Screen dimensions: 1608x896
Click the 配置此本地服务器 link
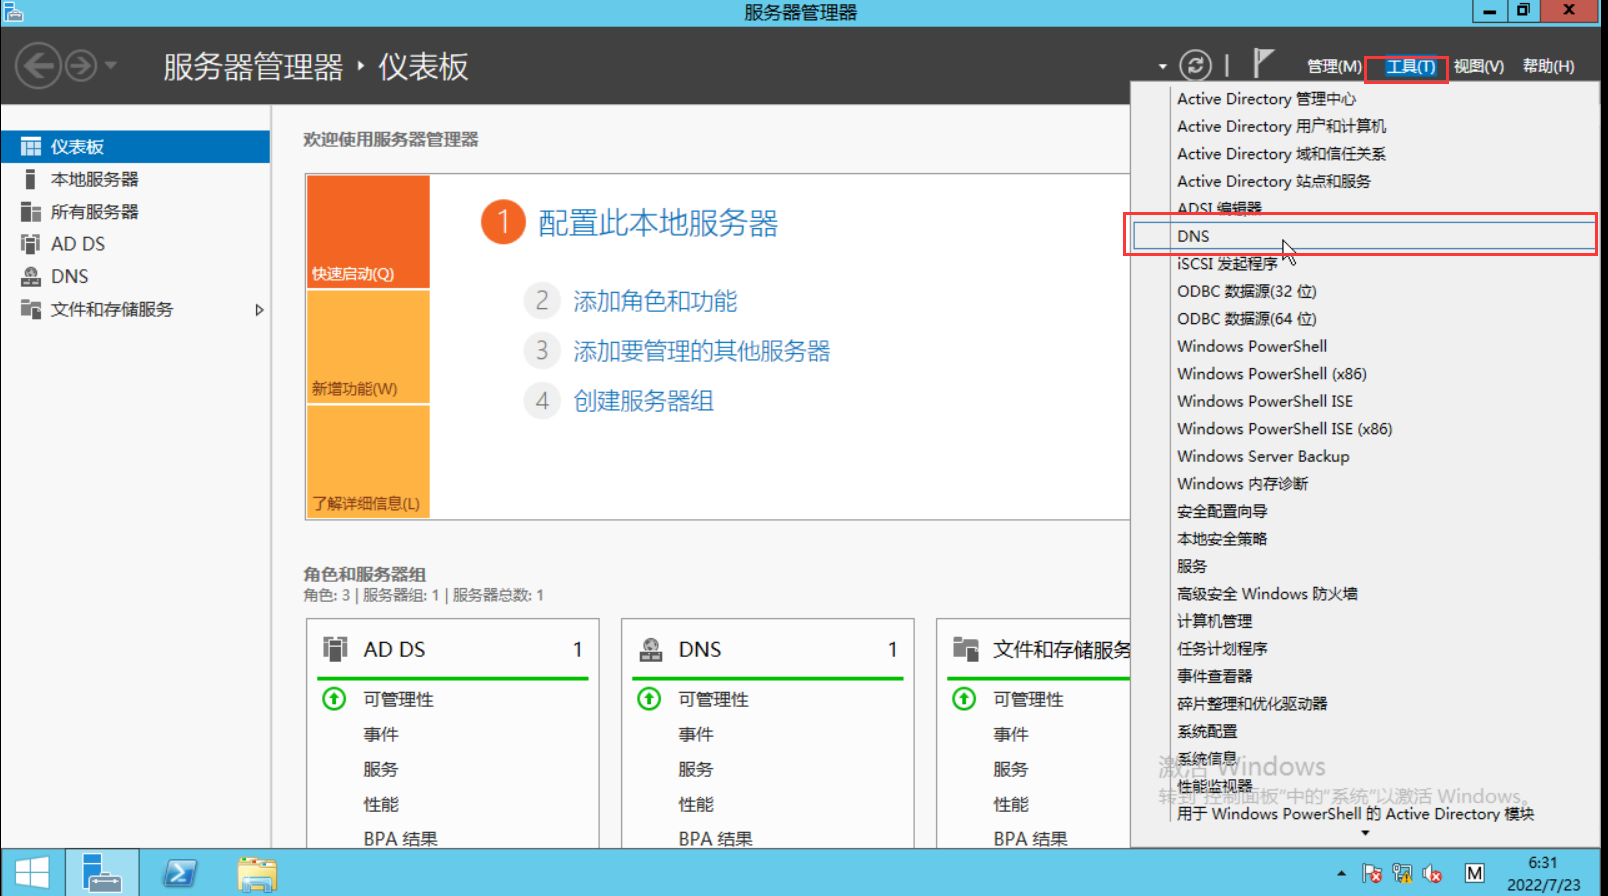point(658,222)
